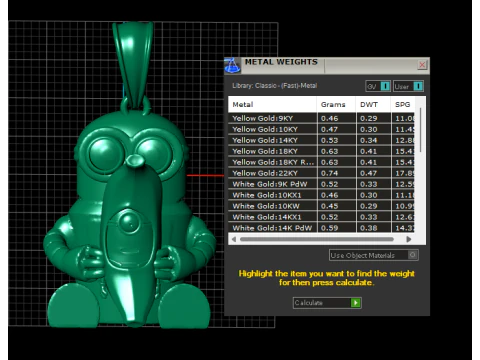Select the White Gold:14K PdW row
The image size is (480, 360).
click(x=321, y=228)
